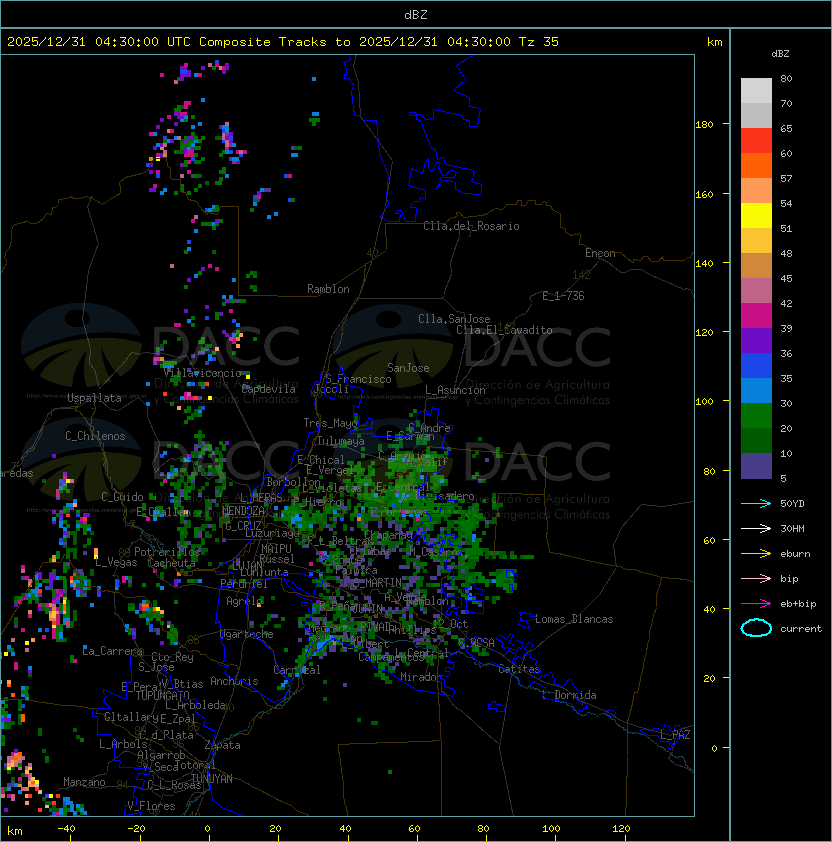Click the 30HM legend label
Image resolution: width=832 pixels, height=842 pixels.
tap(792, 528)
